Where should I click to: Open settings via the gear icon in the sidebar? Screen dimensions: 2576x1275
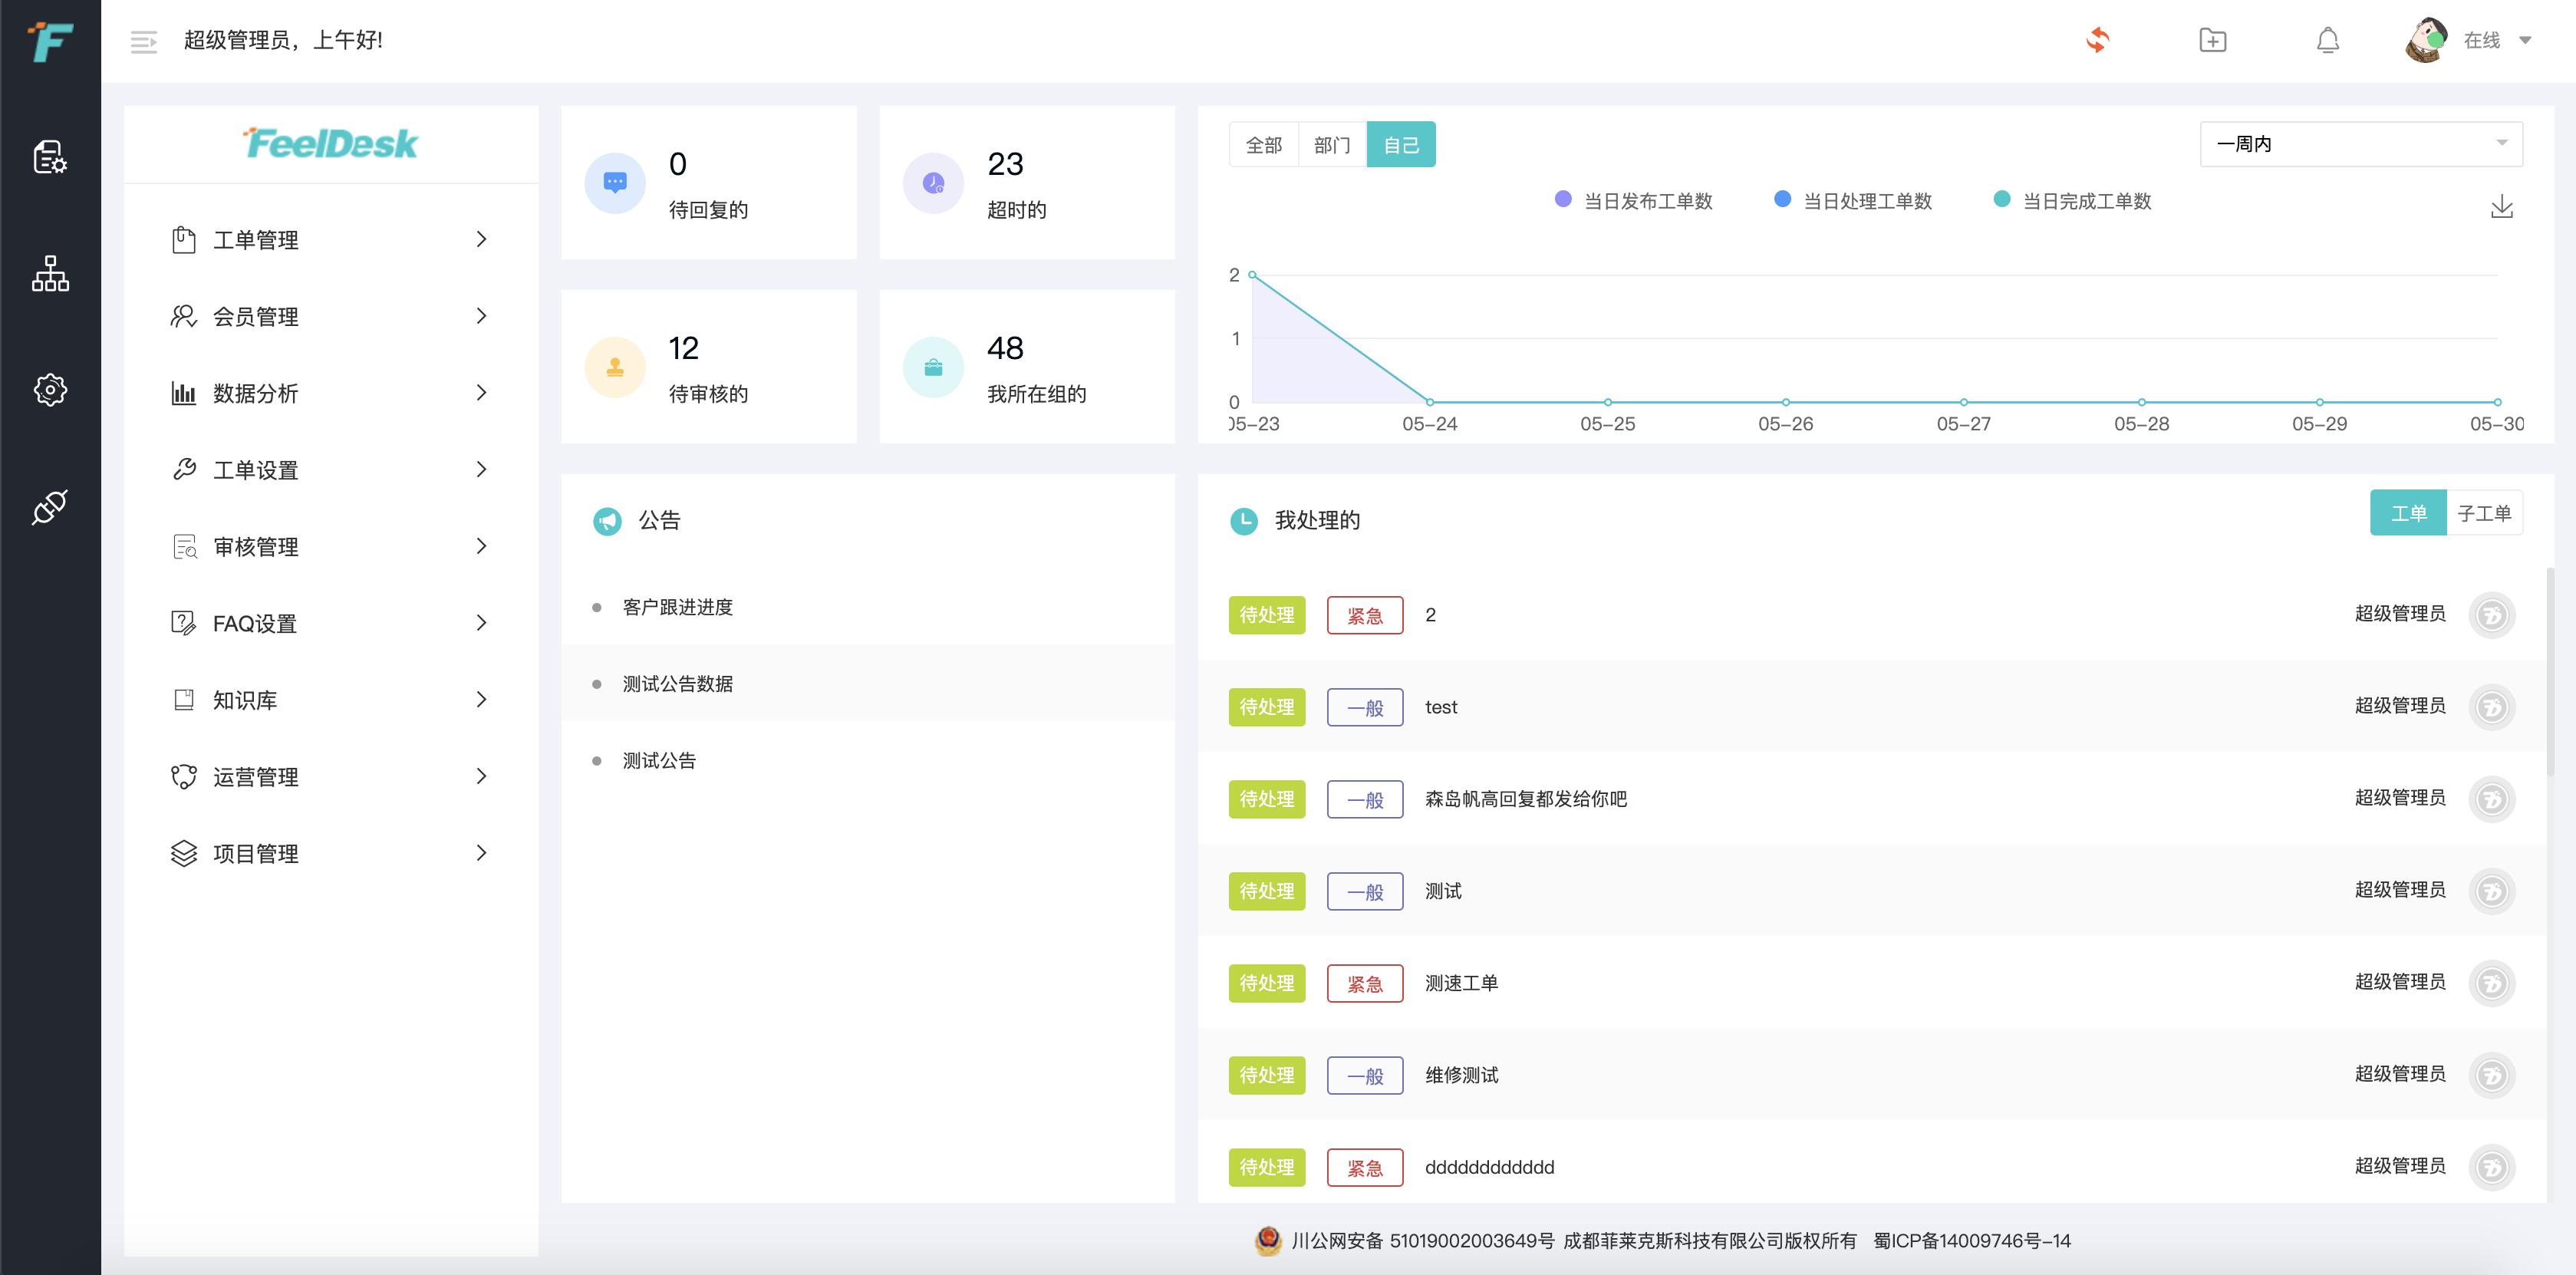(x=50, y=390)
